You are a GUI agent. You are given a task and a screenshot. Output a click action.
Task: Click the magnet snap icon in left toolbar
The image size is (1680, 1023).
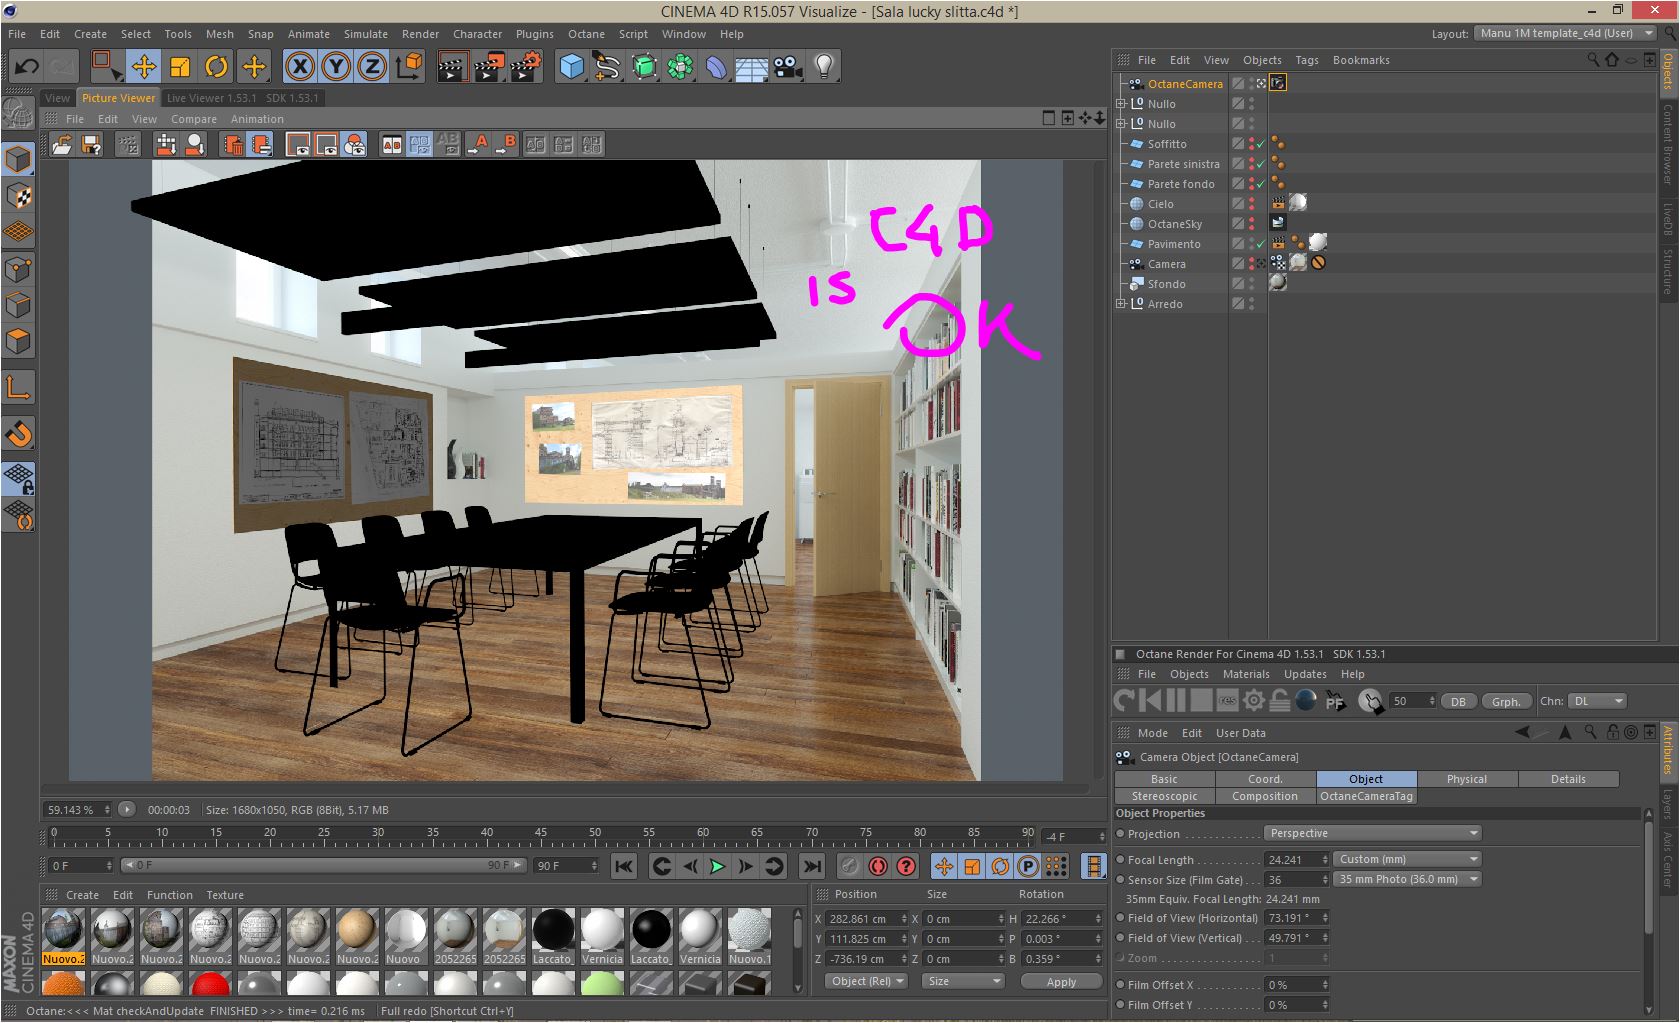click(x=19, y=433)
